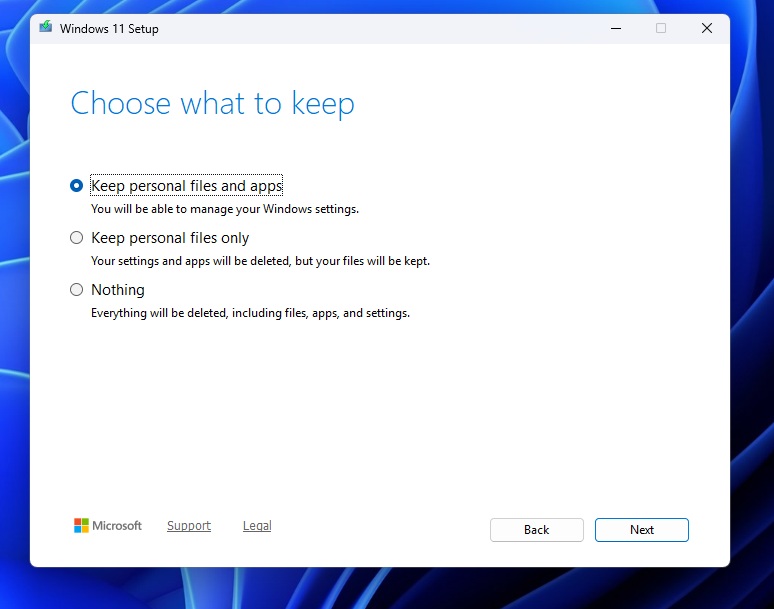The width and height of the screenshot is (774, 609).
Task: Click "You will be able to manage your Windows settings."
Action: [x=225, y=209]
